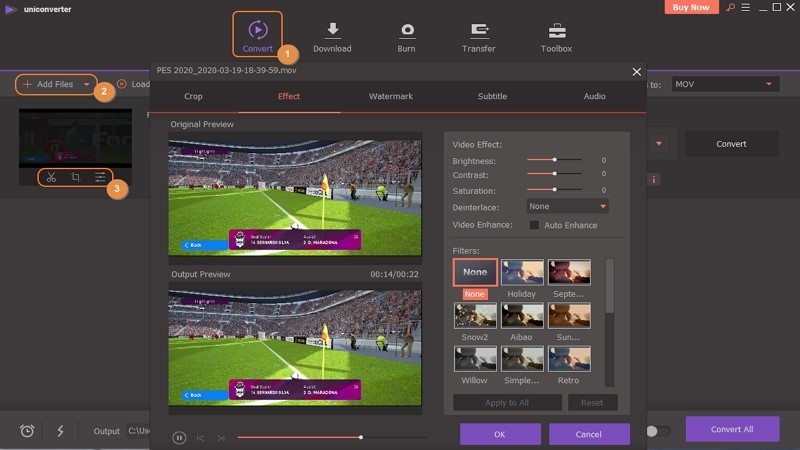Screen dimensions: 800x450
Task: Click the scissors trim icon under thumbnail
Action: click(51, 177)
